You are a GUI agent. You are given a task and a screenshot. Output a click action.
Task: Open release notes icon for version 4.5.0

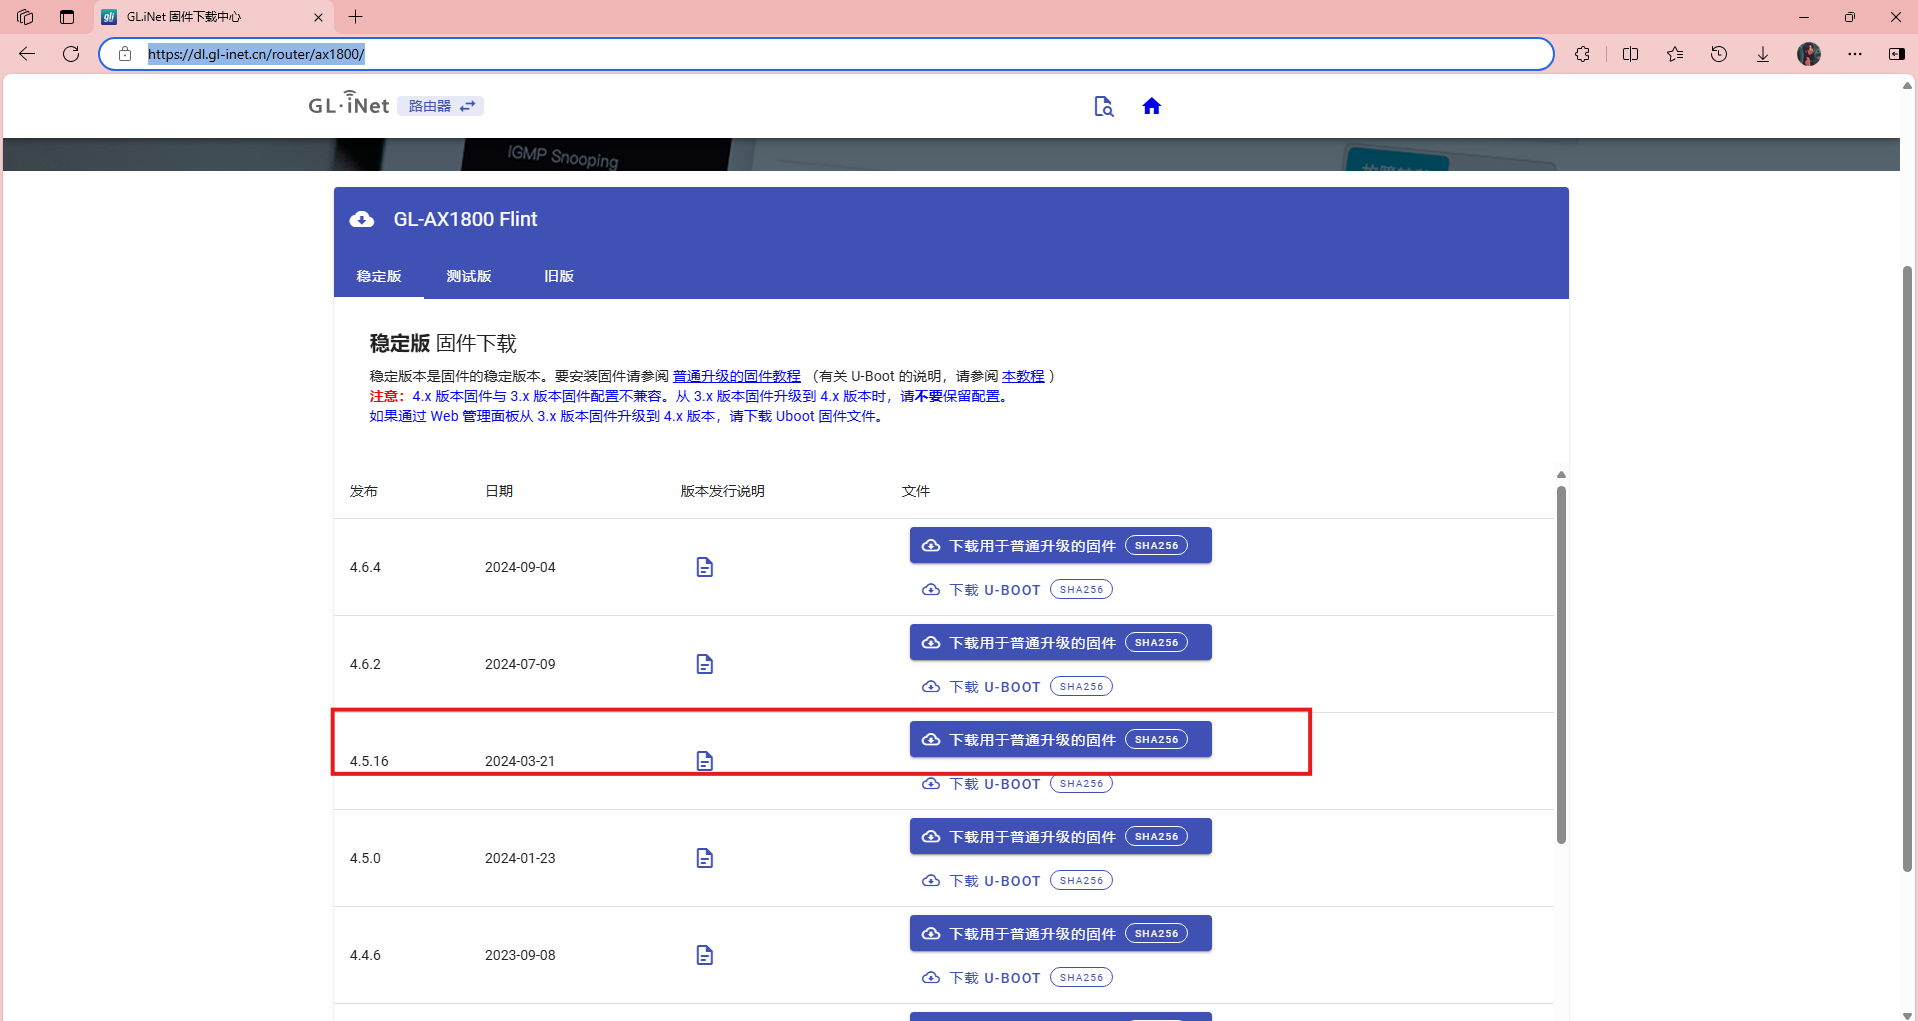(704, 858)
